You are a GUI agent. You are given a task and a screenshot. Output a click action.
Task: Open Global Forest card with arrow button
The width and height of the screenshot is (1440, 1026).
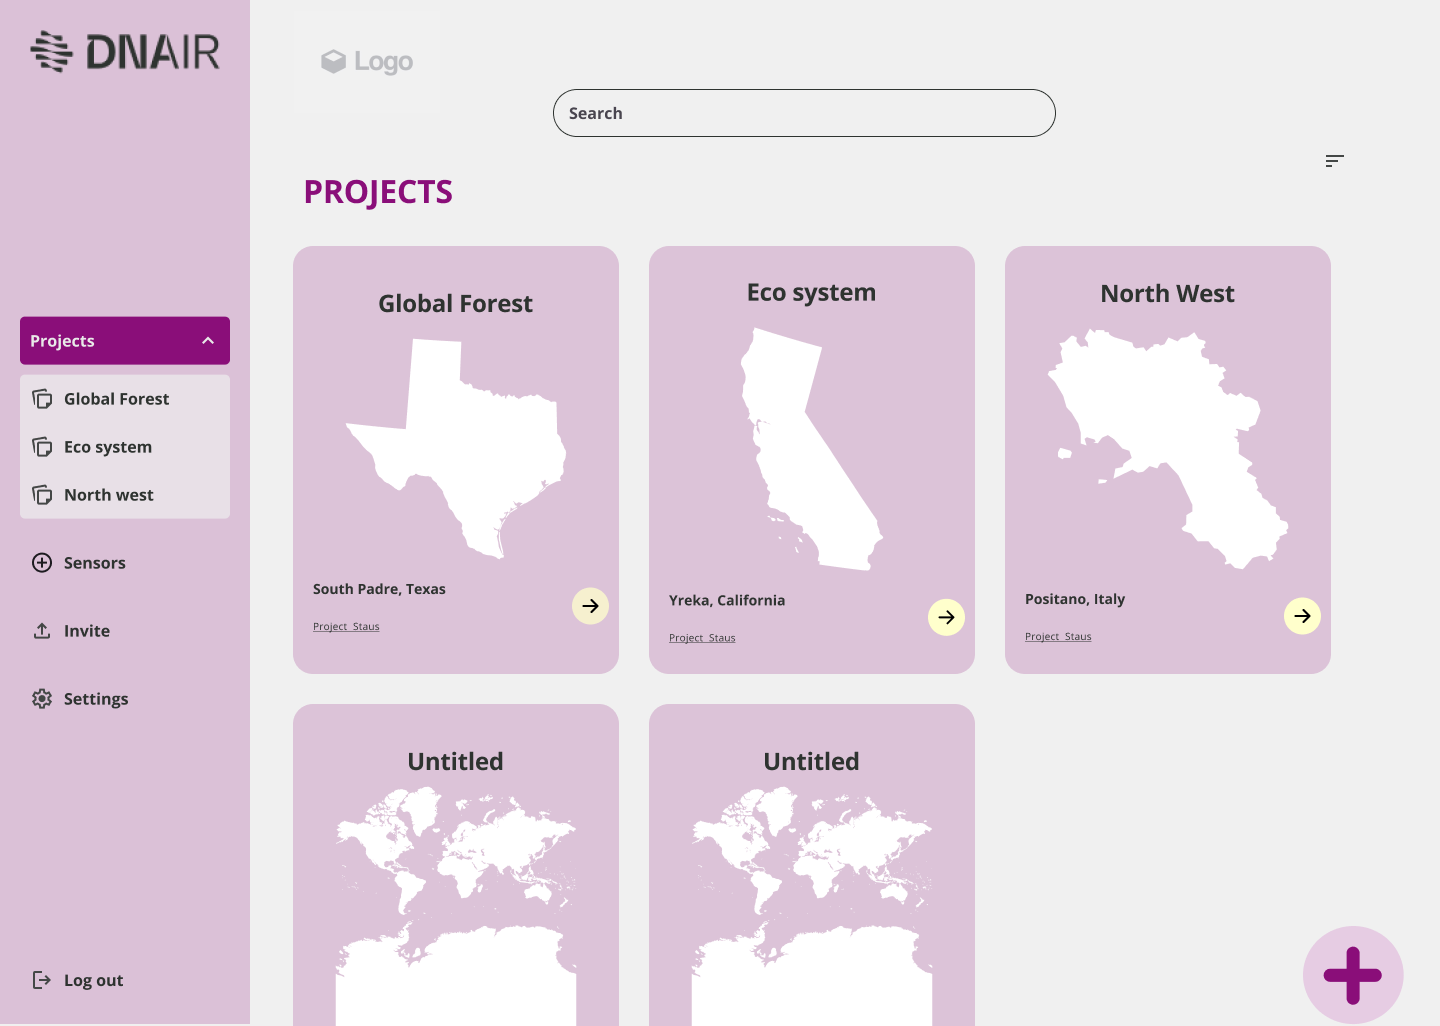click(x=590, y=606)
